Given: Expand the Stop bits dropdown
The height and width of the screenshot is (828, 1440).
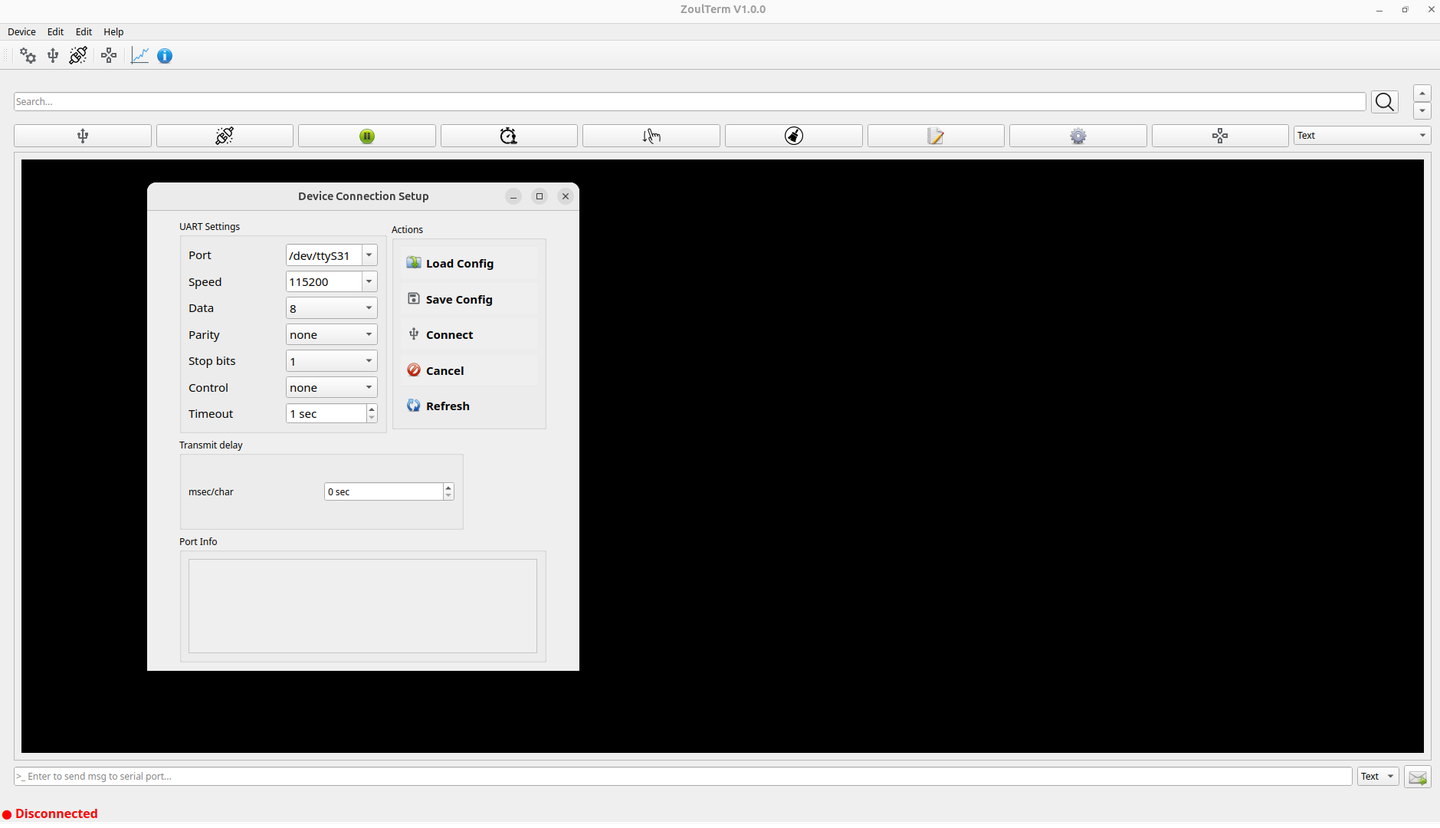Looking at the screenshot, I should [x=331, y=361].
